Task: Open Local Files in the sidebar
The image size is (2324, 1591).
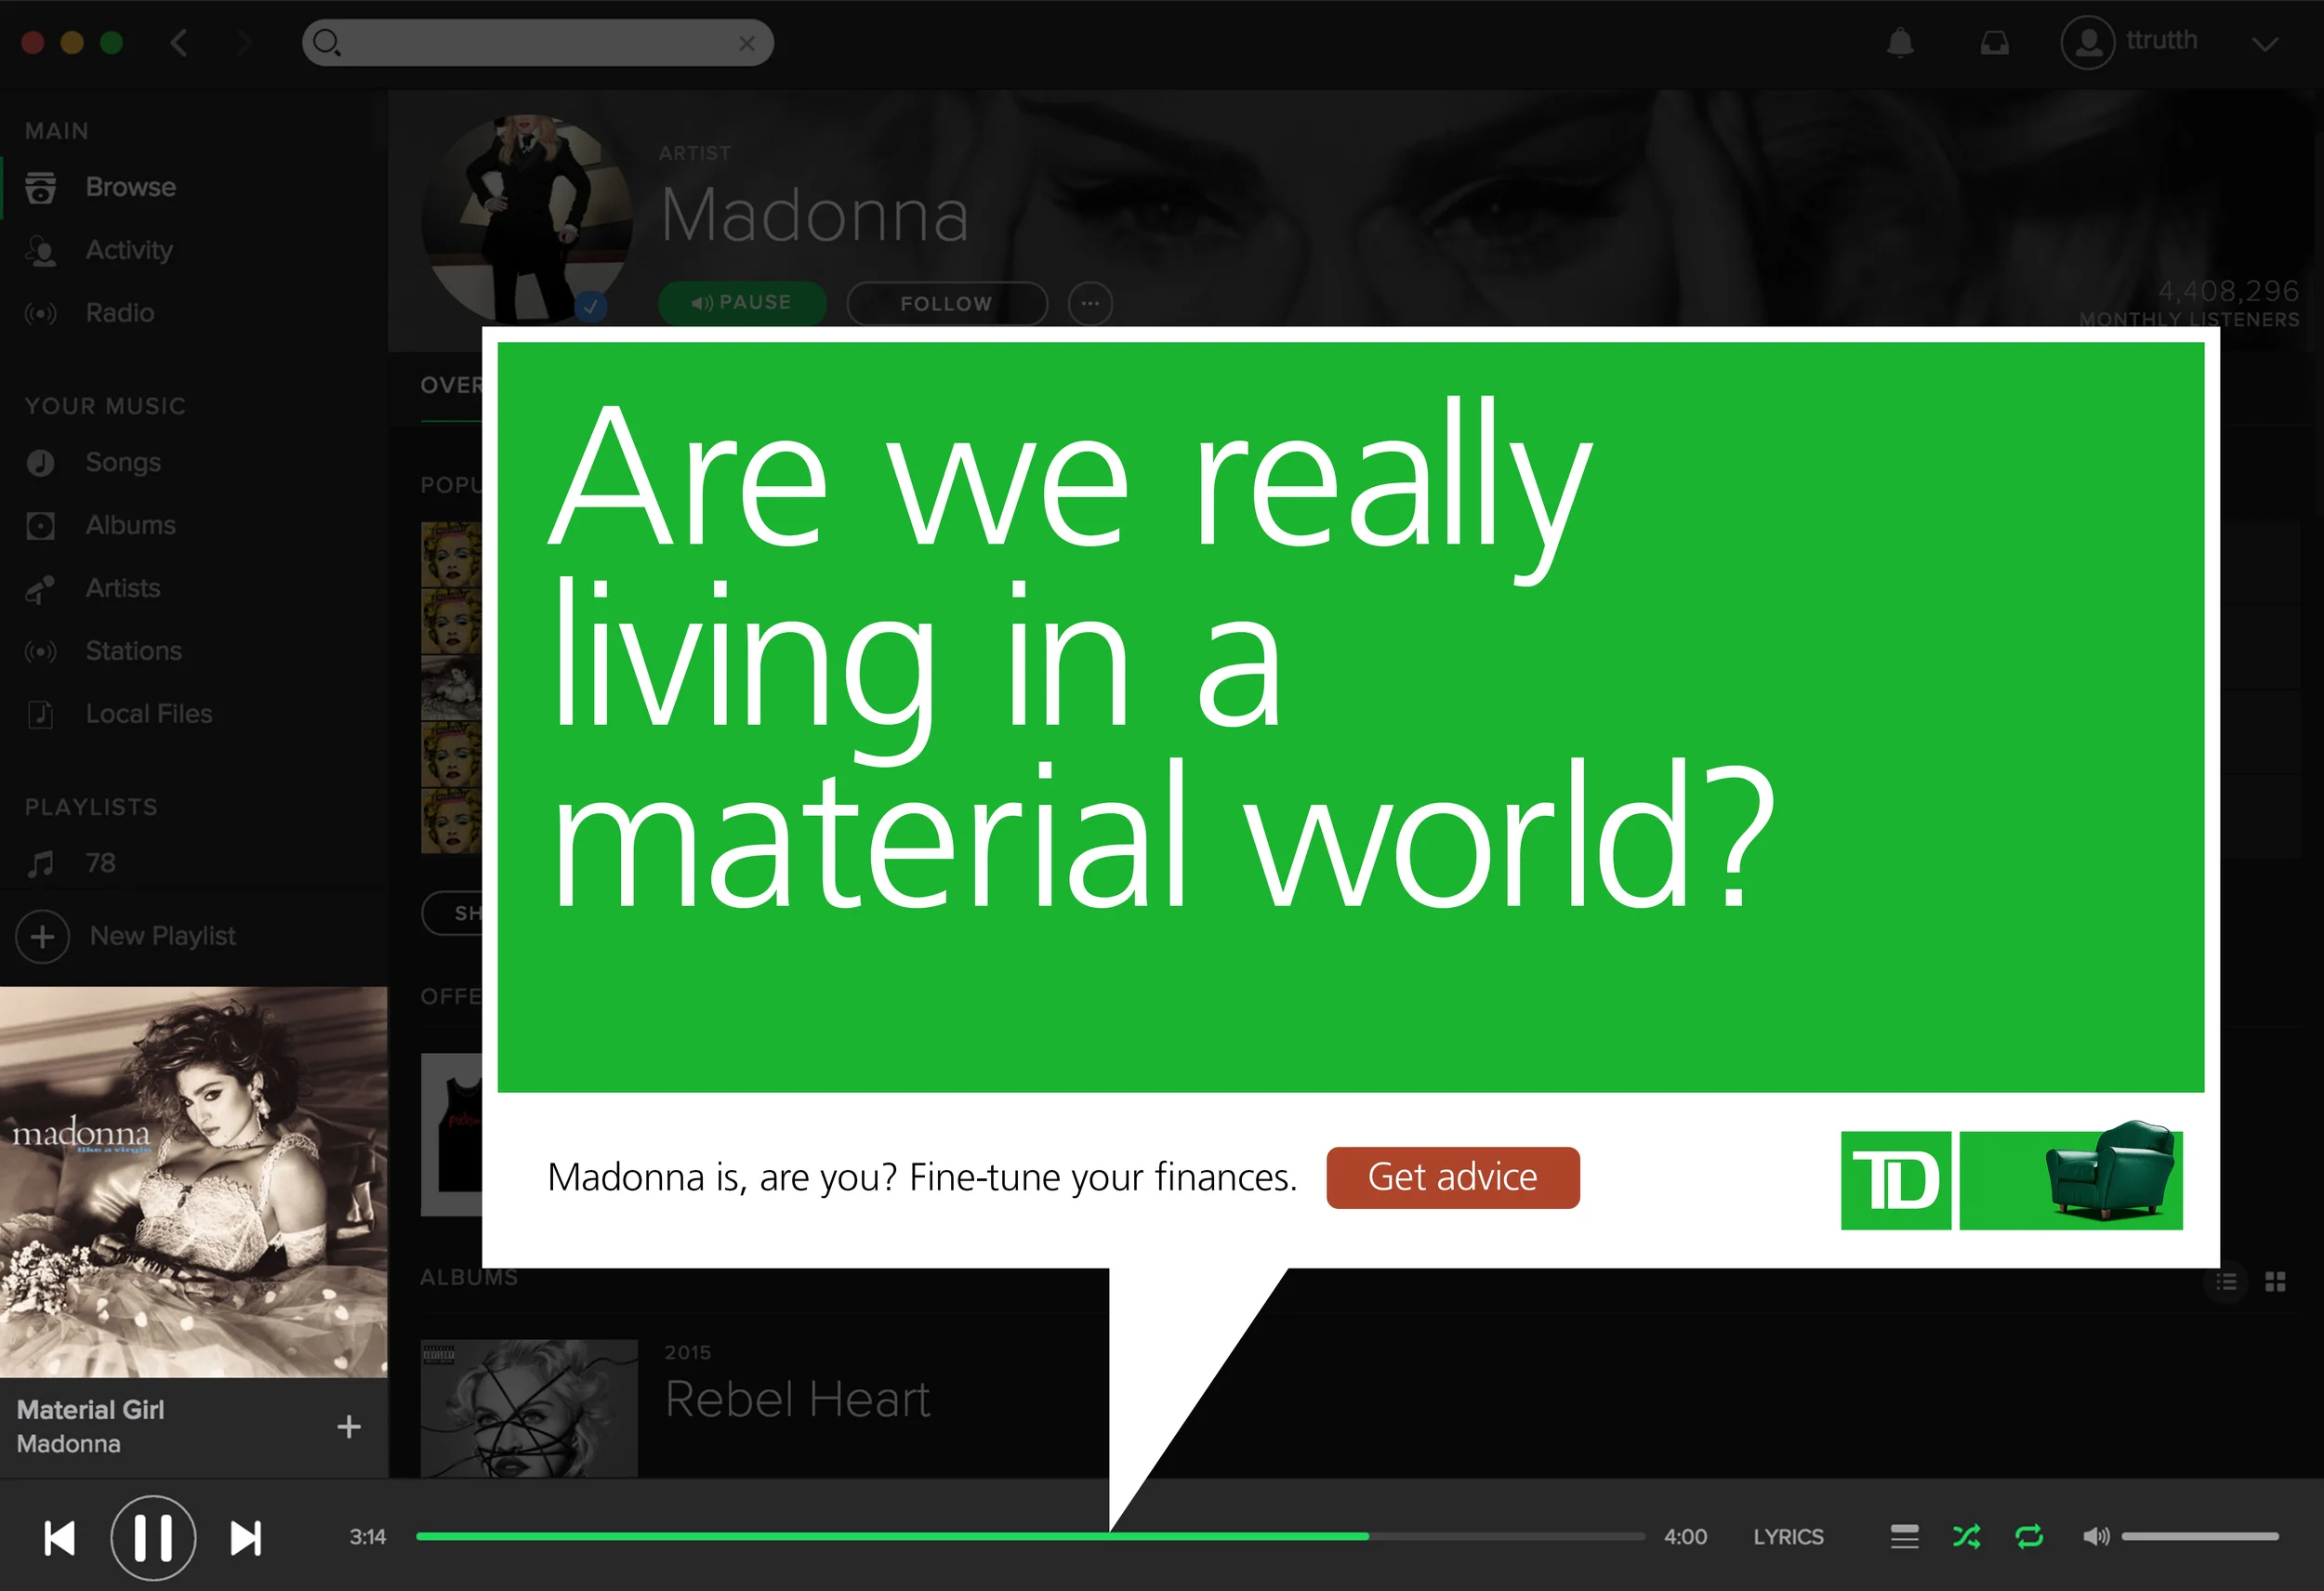Action: click(149, 714)
